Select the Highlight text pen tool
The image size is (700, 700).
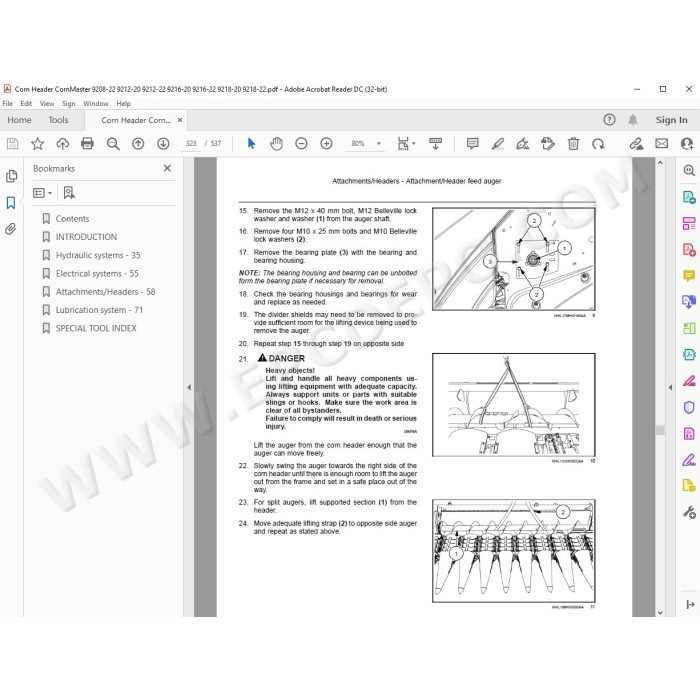(x=497, y=144)
